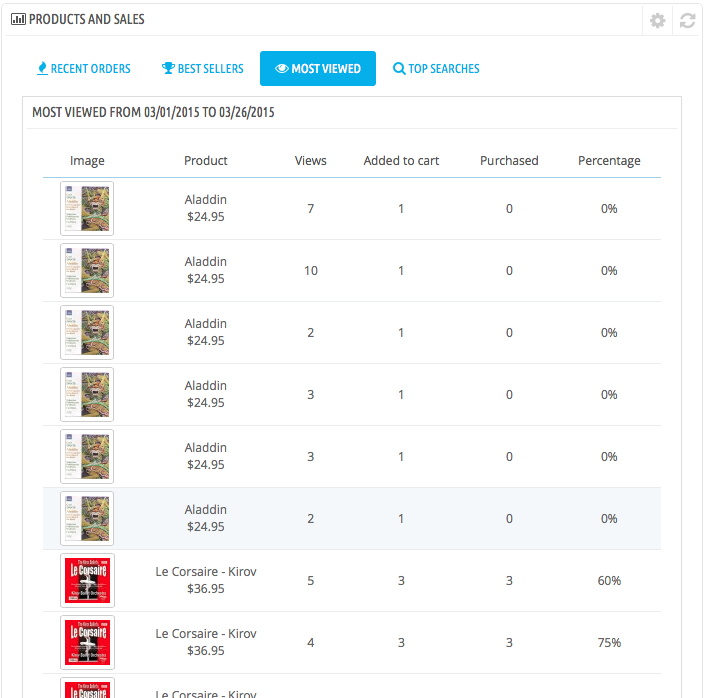The width and height of the screenshot is (705, 698).
Task: Open the panel settings gear icon
Action: click(x=657, y=20)
